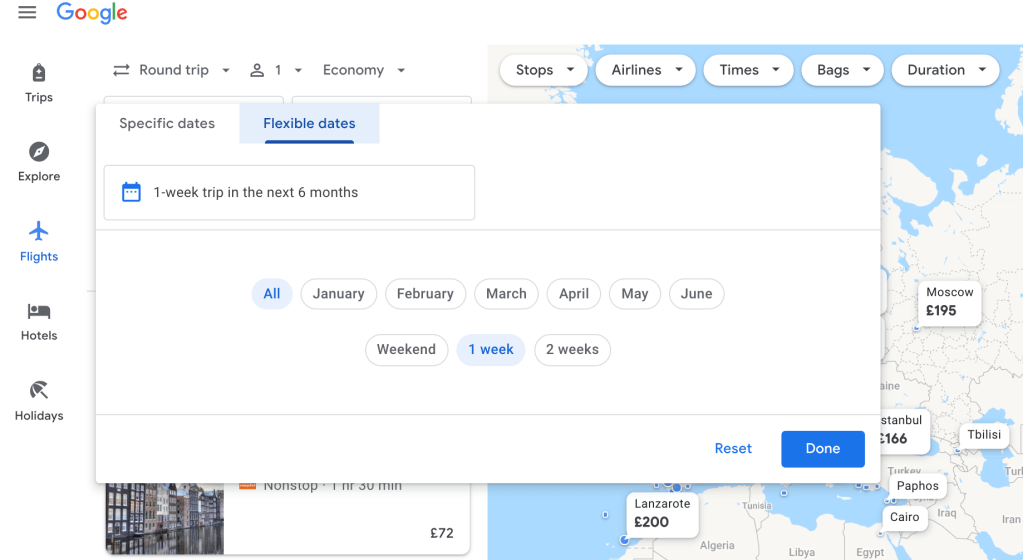
Task: Open the Airlines filter dropdown
Action: click(x=645, y=70)
